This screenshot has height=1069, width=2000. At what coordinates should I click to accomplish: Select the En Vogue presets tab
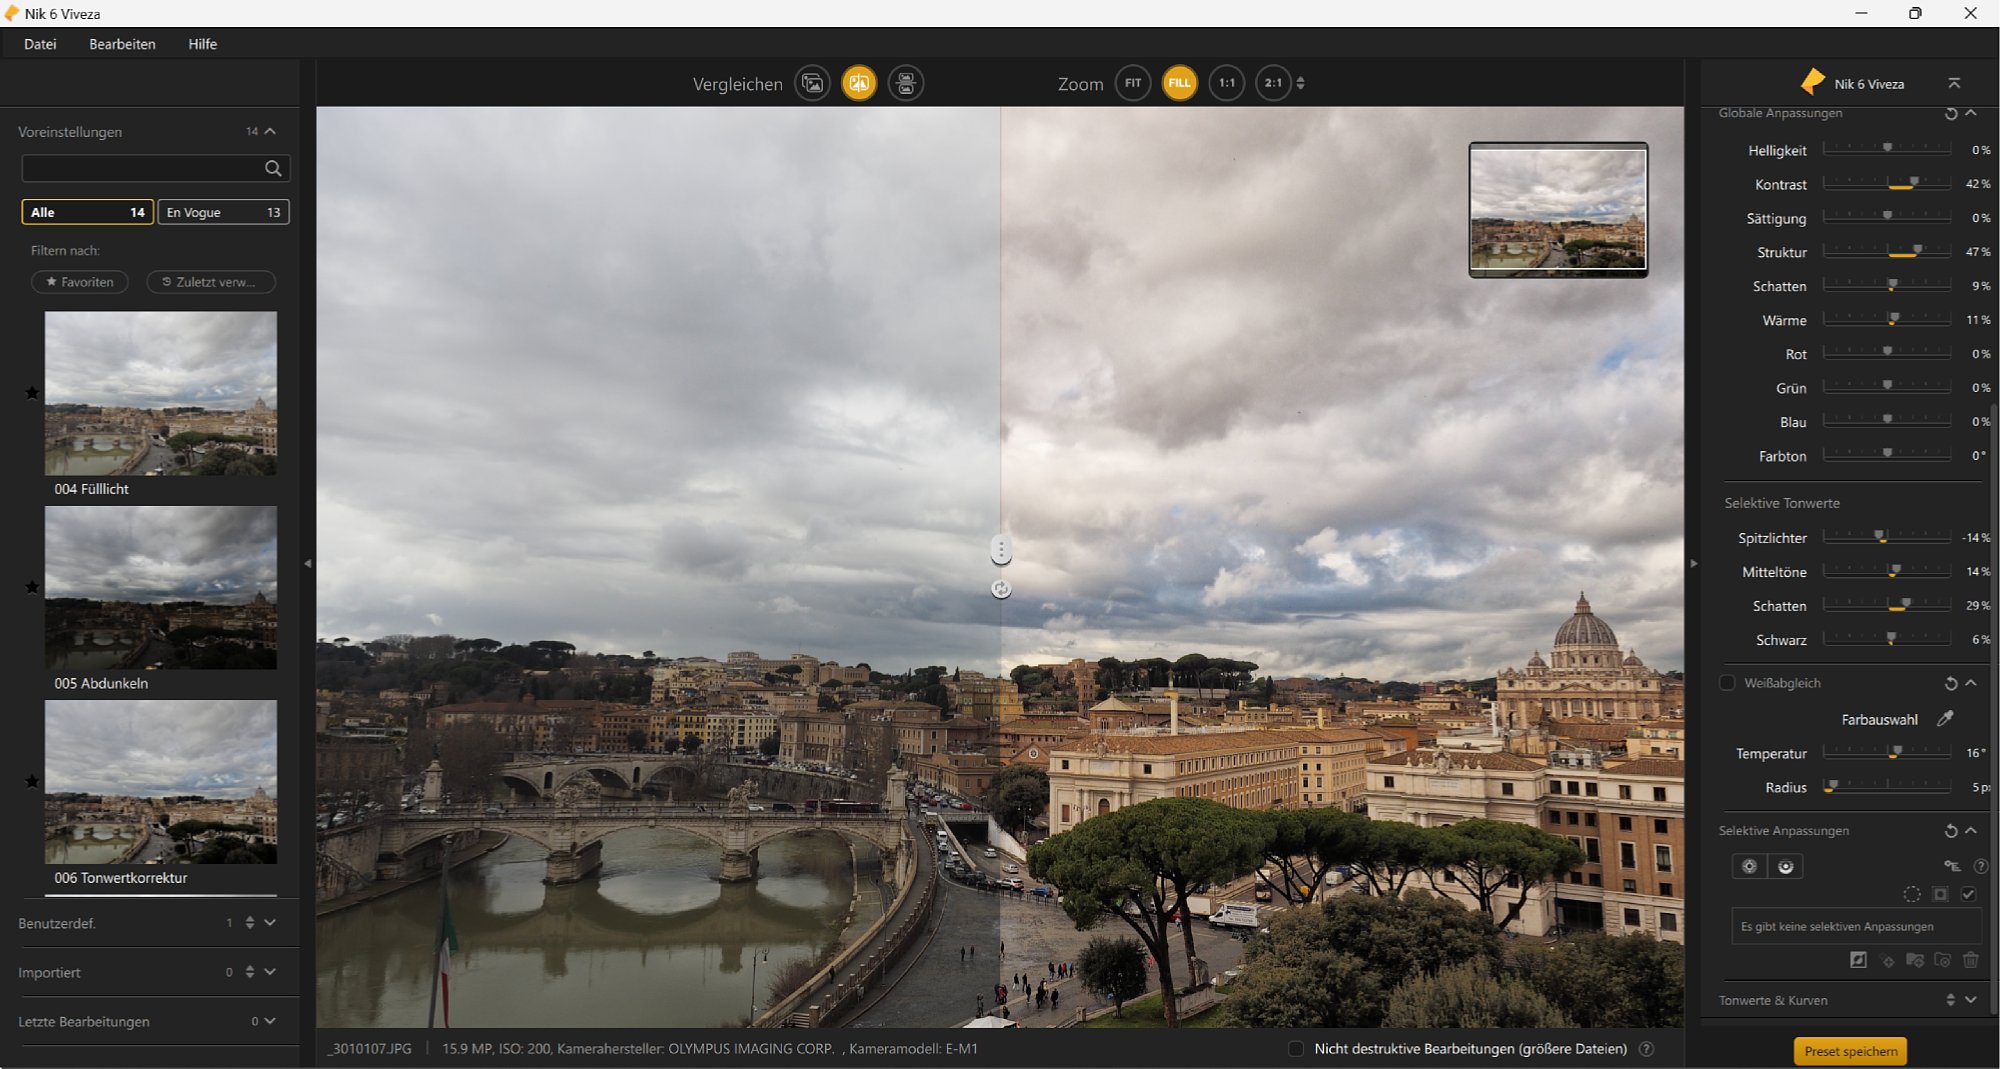223,212
